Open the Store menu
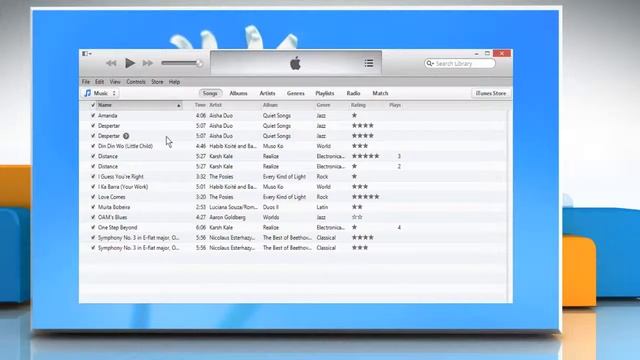The image size is (640, 360). point(157,82)
